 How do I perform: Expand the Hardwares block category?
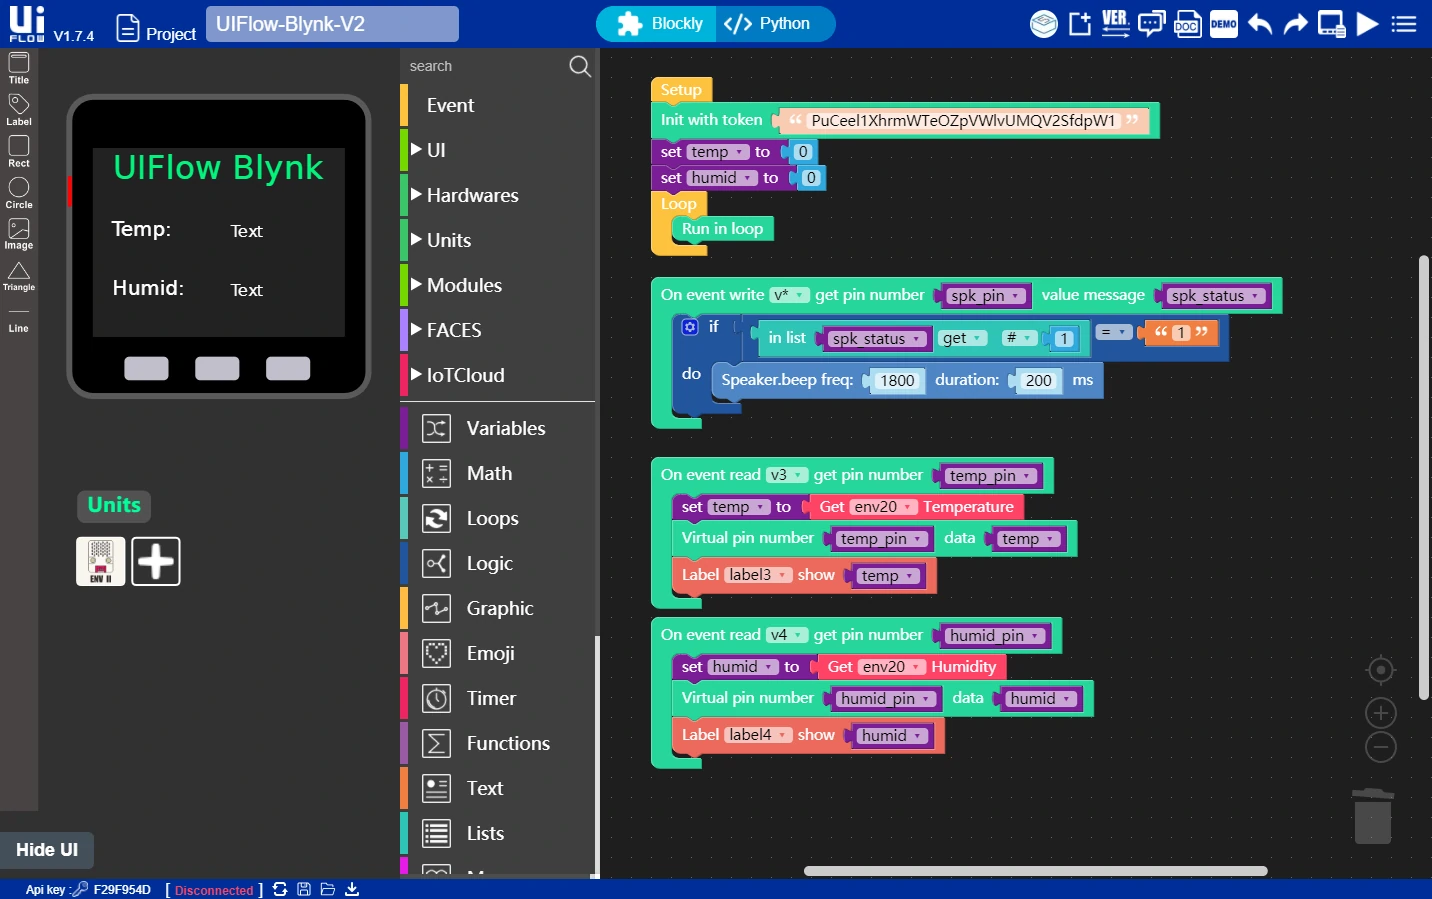pyautogui.click(x=472, y=195)
